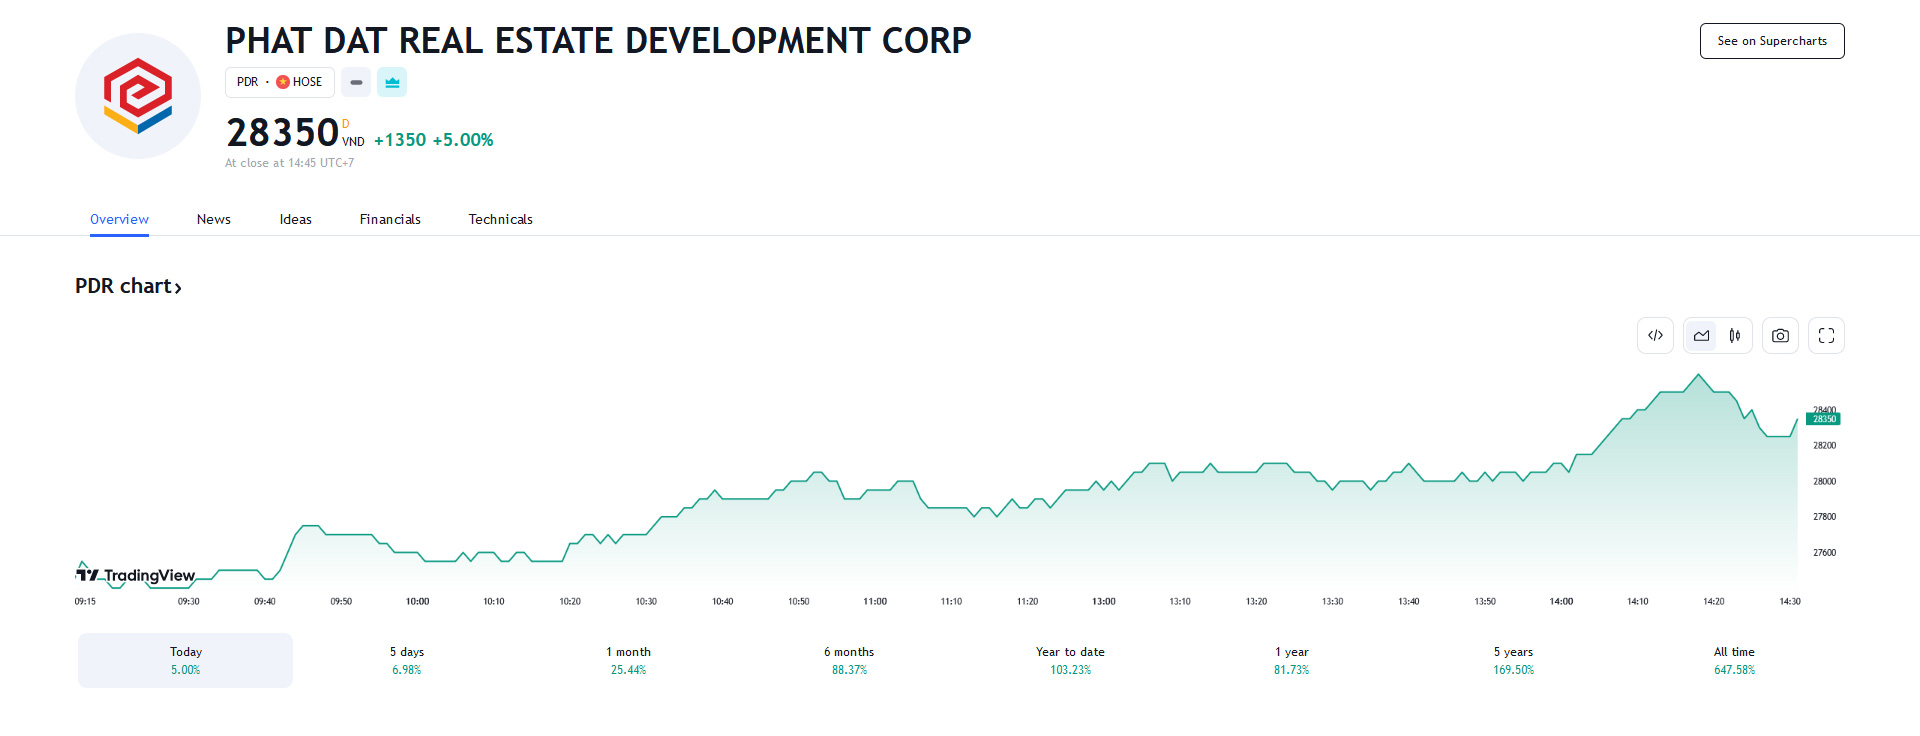Viewport: 1920px width, 736px height.
Task: Go to the News tab
Action: 214,219
